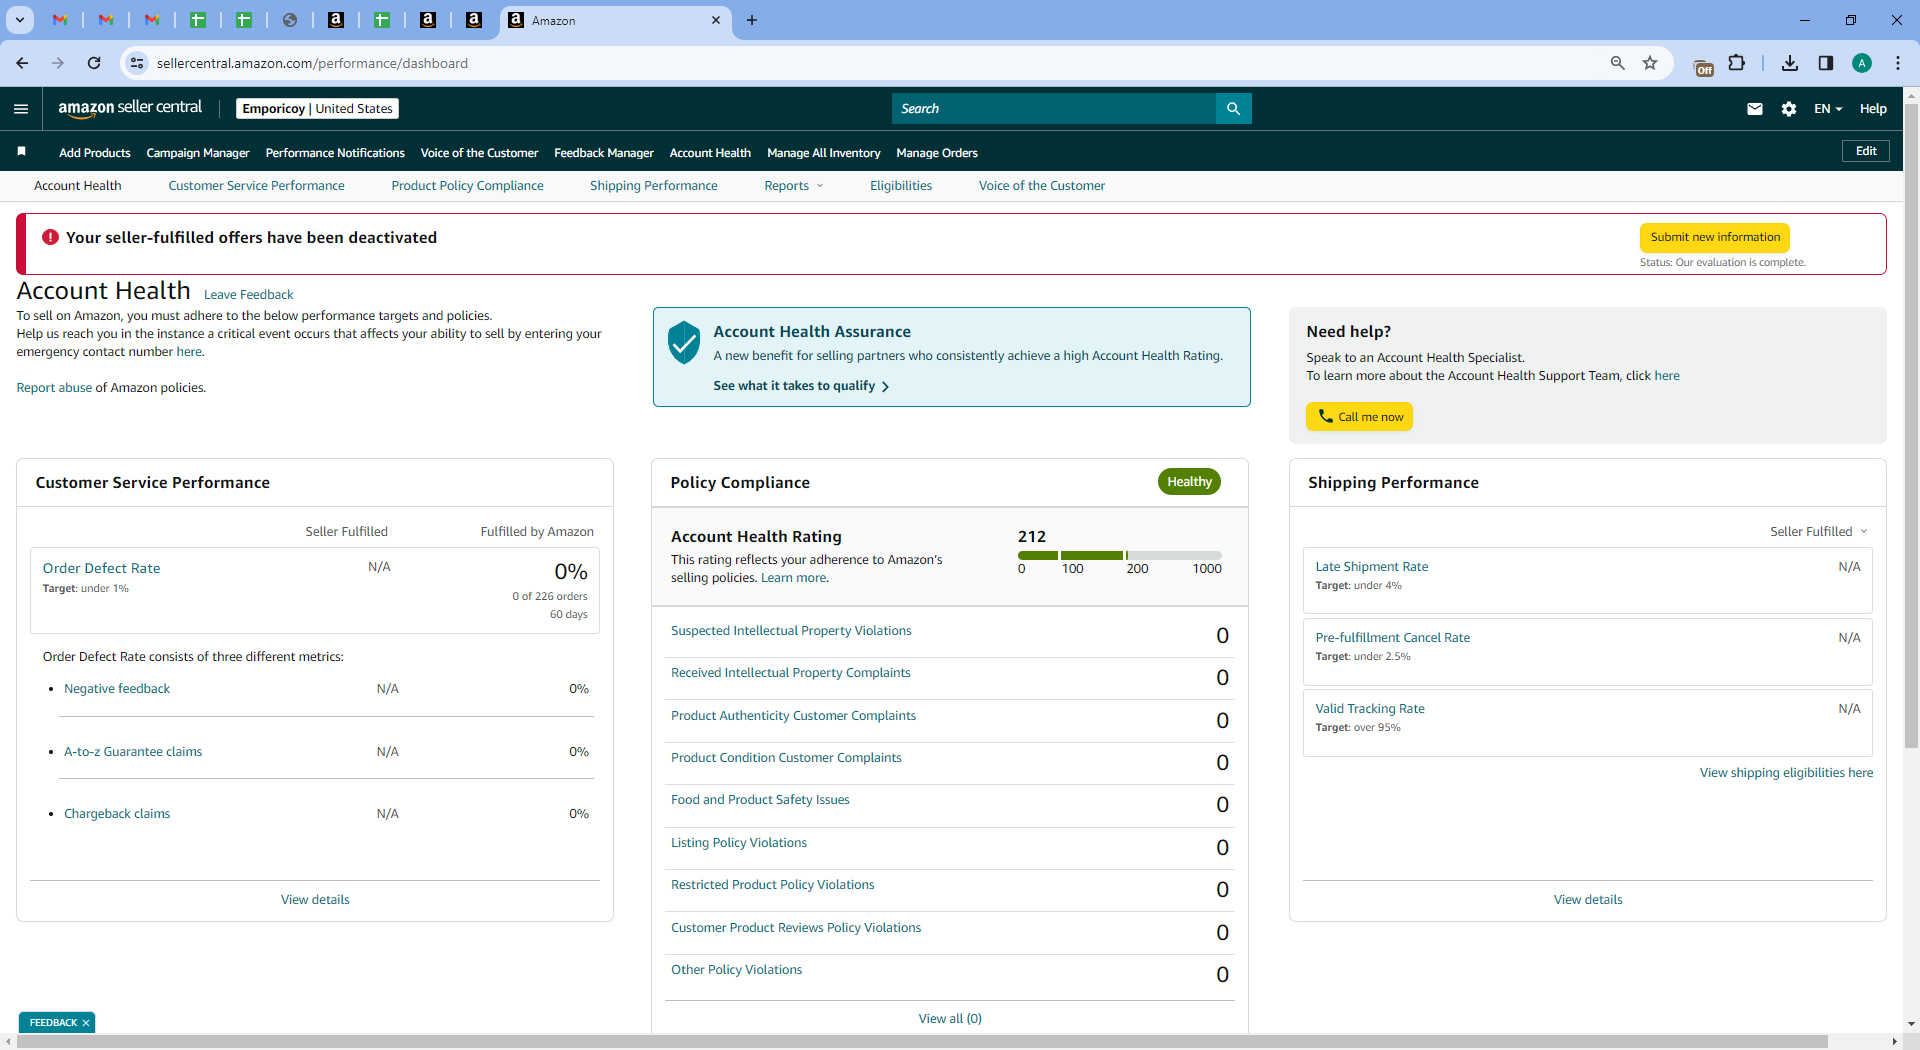Open Manage Orders menu item
The height and width of the screenshot is (1050, 1920).
[x=937, y=153]
